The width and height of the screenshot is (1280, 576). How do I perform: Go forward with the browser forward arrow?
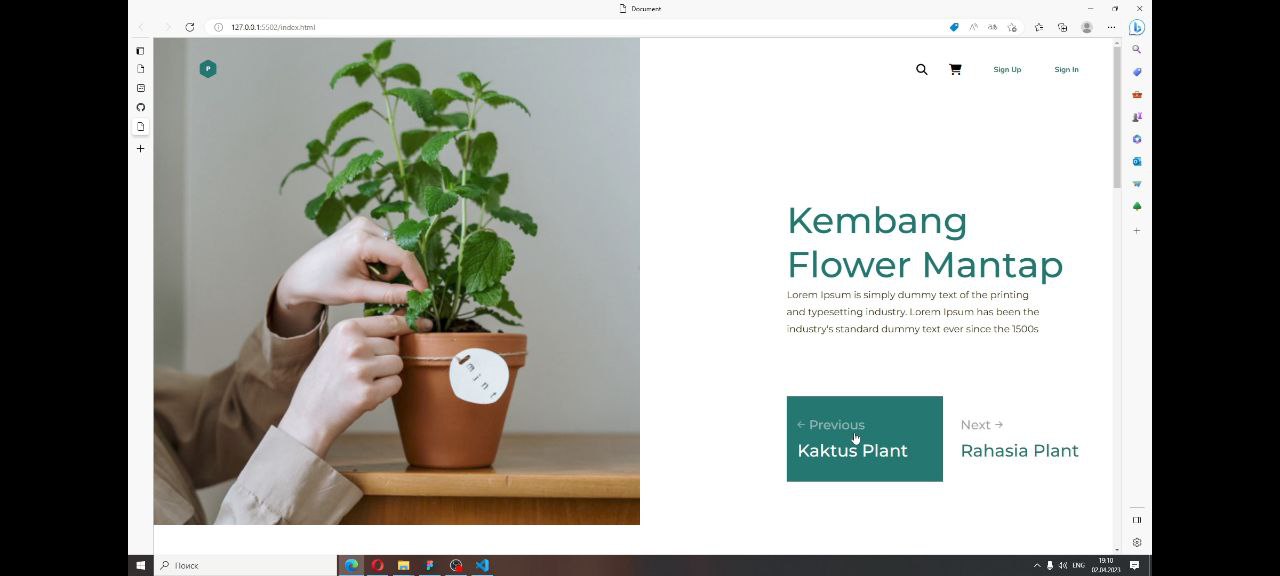pyautogui.click(x=166, y=27)
